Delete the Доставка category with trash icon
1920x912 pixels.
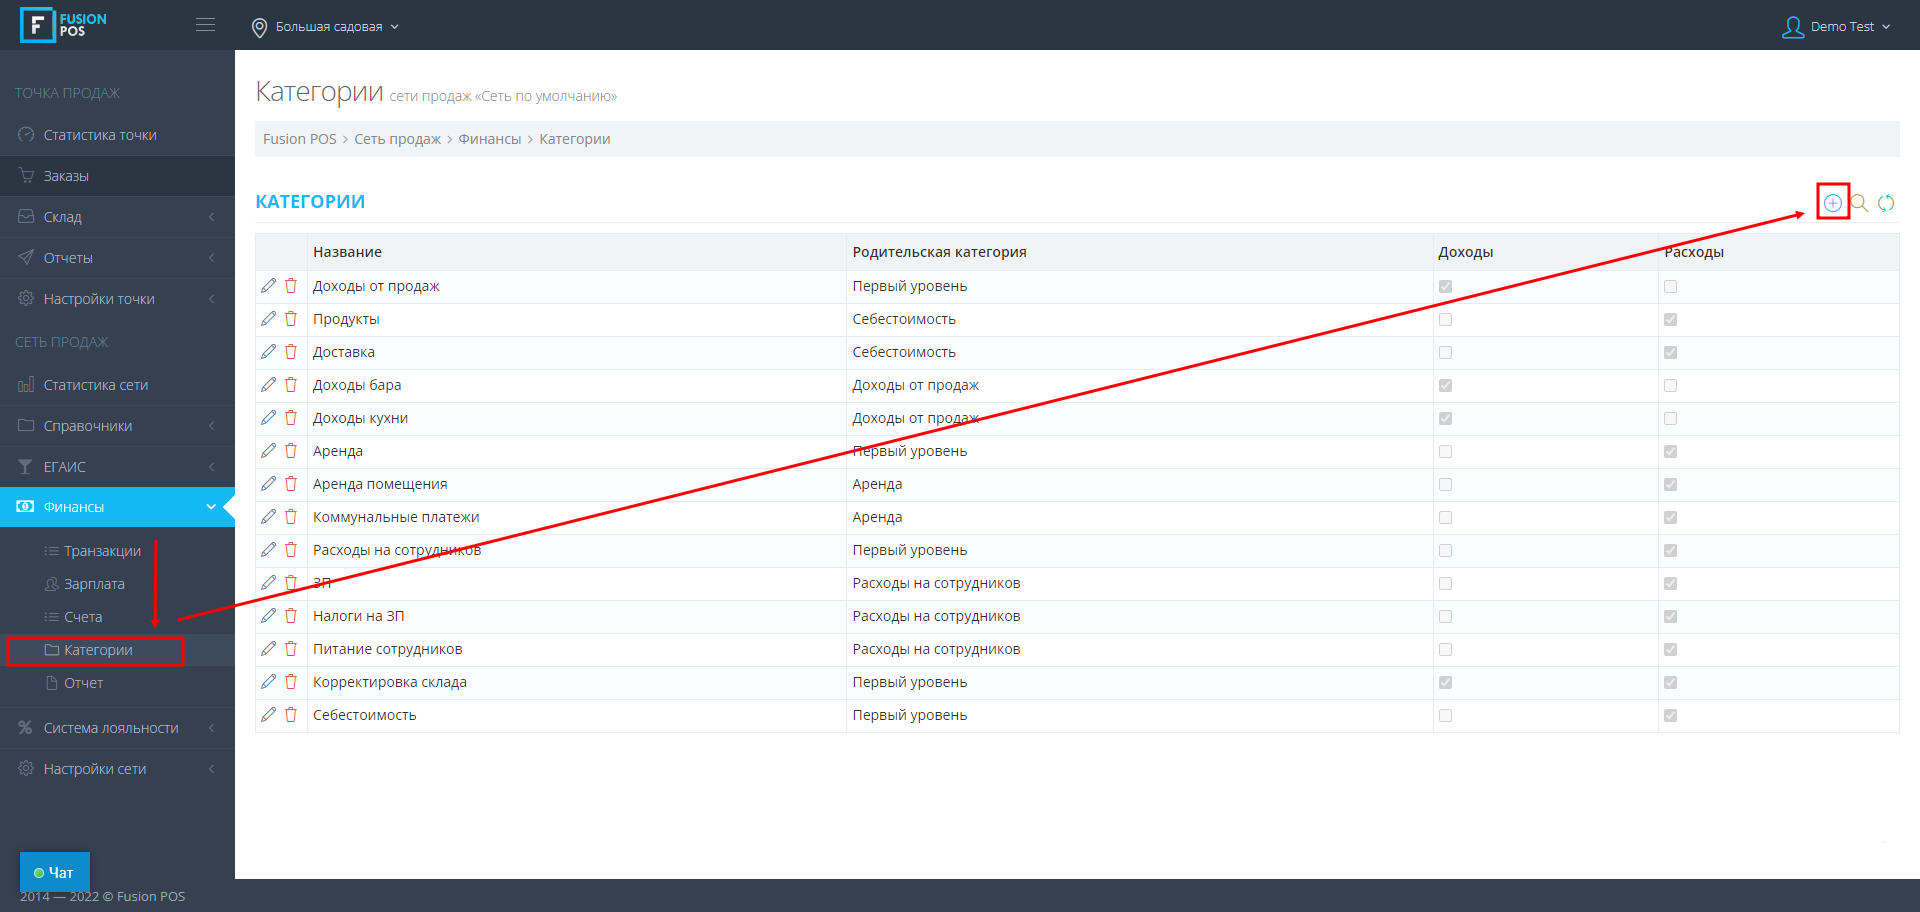tap(291, 352)
